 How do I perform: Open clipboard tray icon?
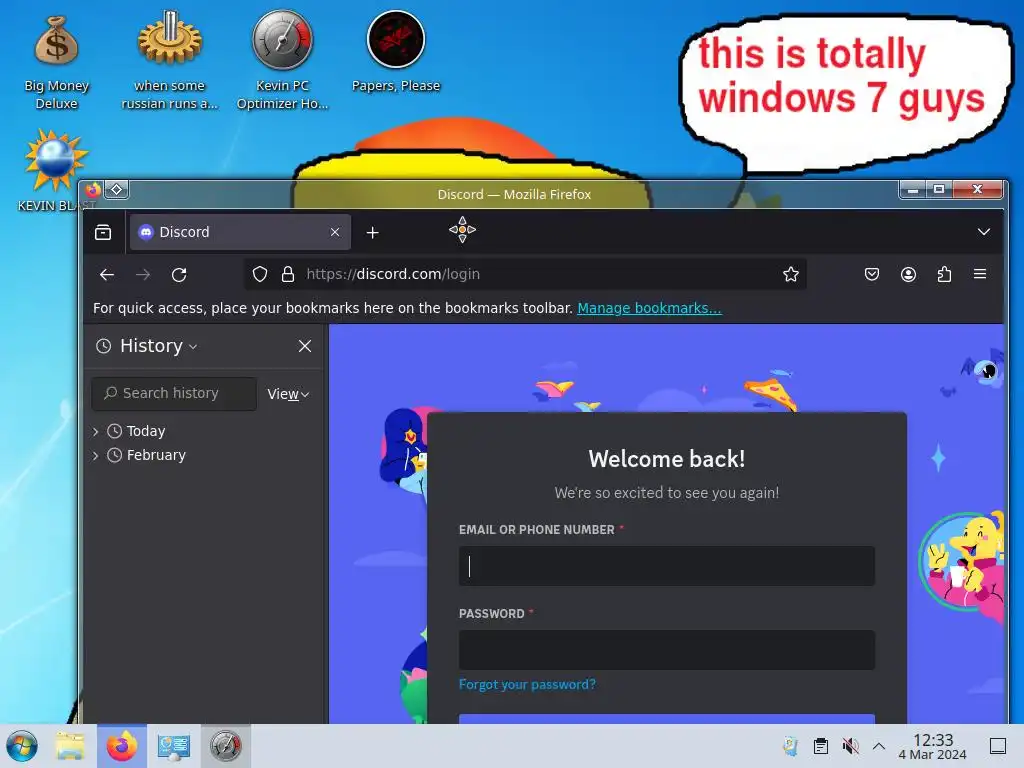[821, 746]
